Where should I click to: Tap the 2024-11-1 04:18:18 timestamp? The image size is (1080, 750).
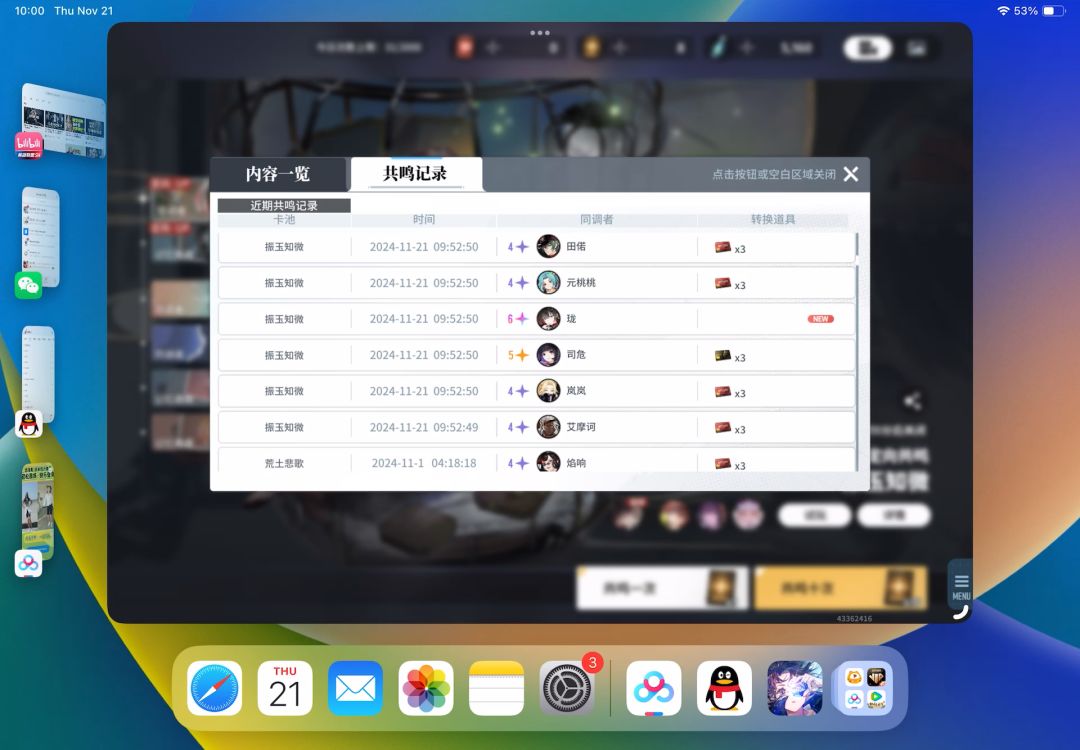[x=424, y=463]
